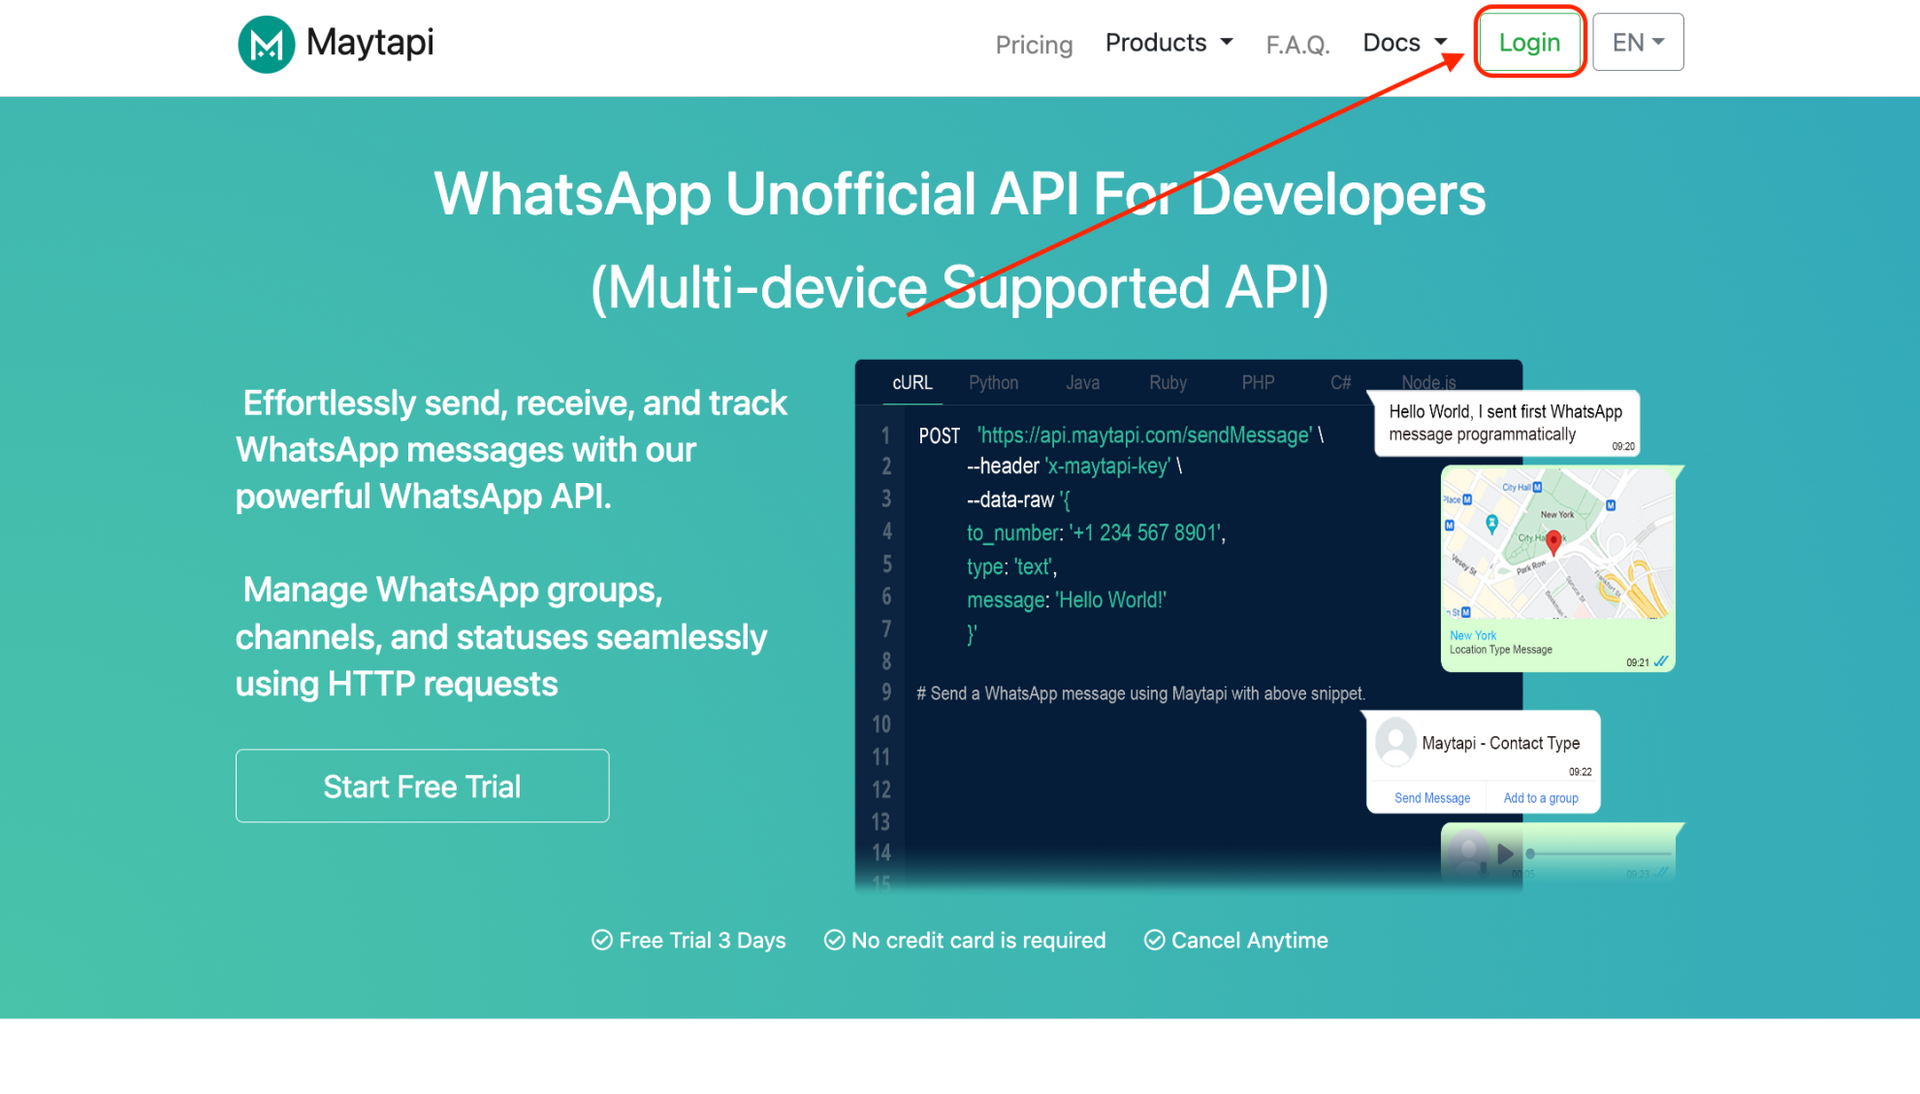The width and height of the screenshot is (1920, 1094).
Task: Click the API URL 'https://api.maytapi.com/sendMessage'
Action: 1144,435
